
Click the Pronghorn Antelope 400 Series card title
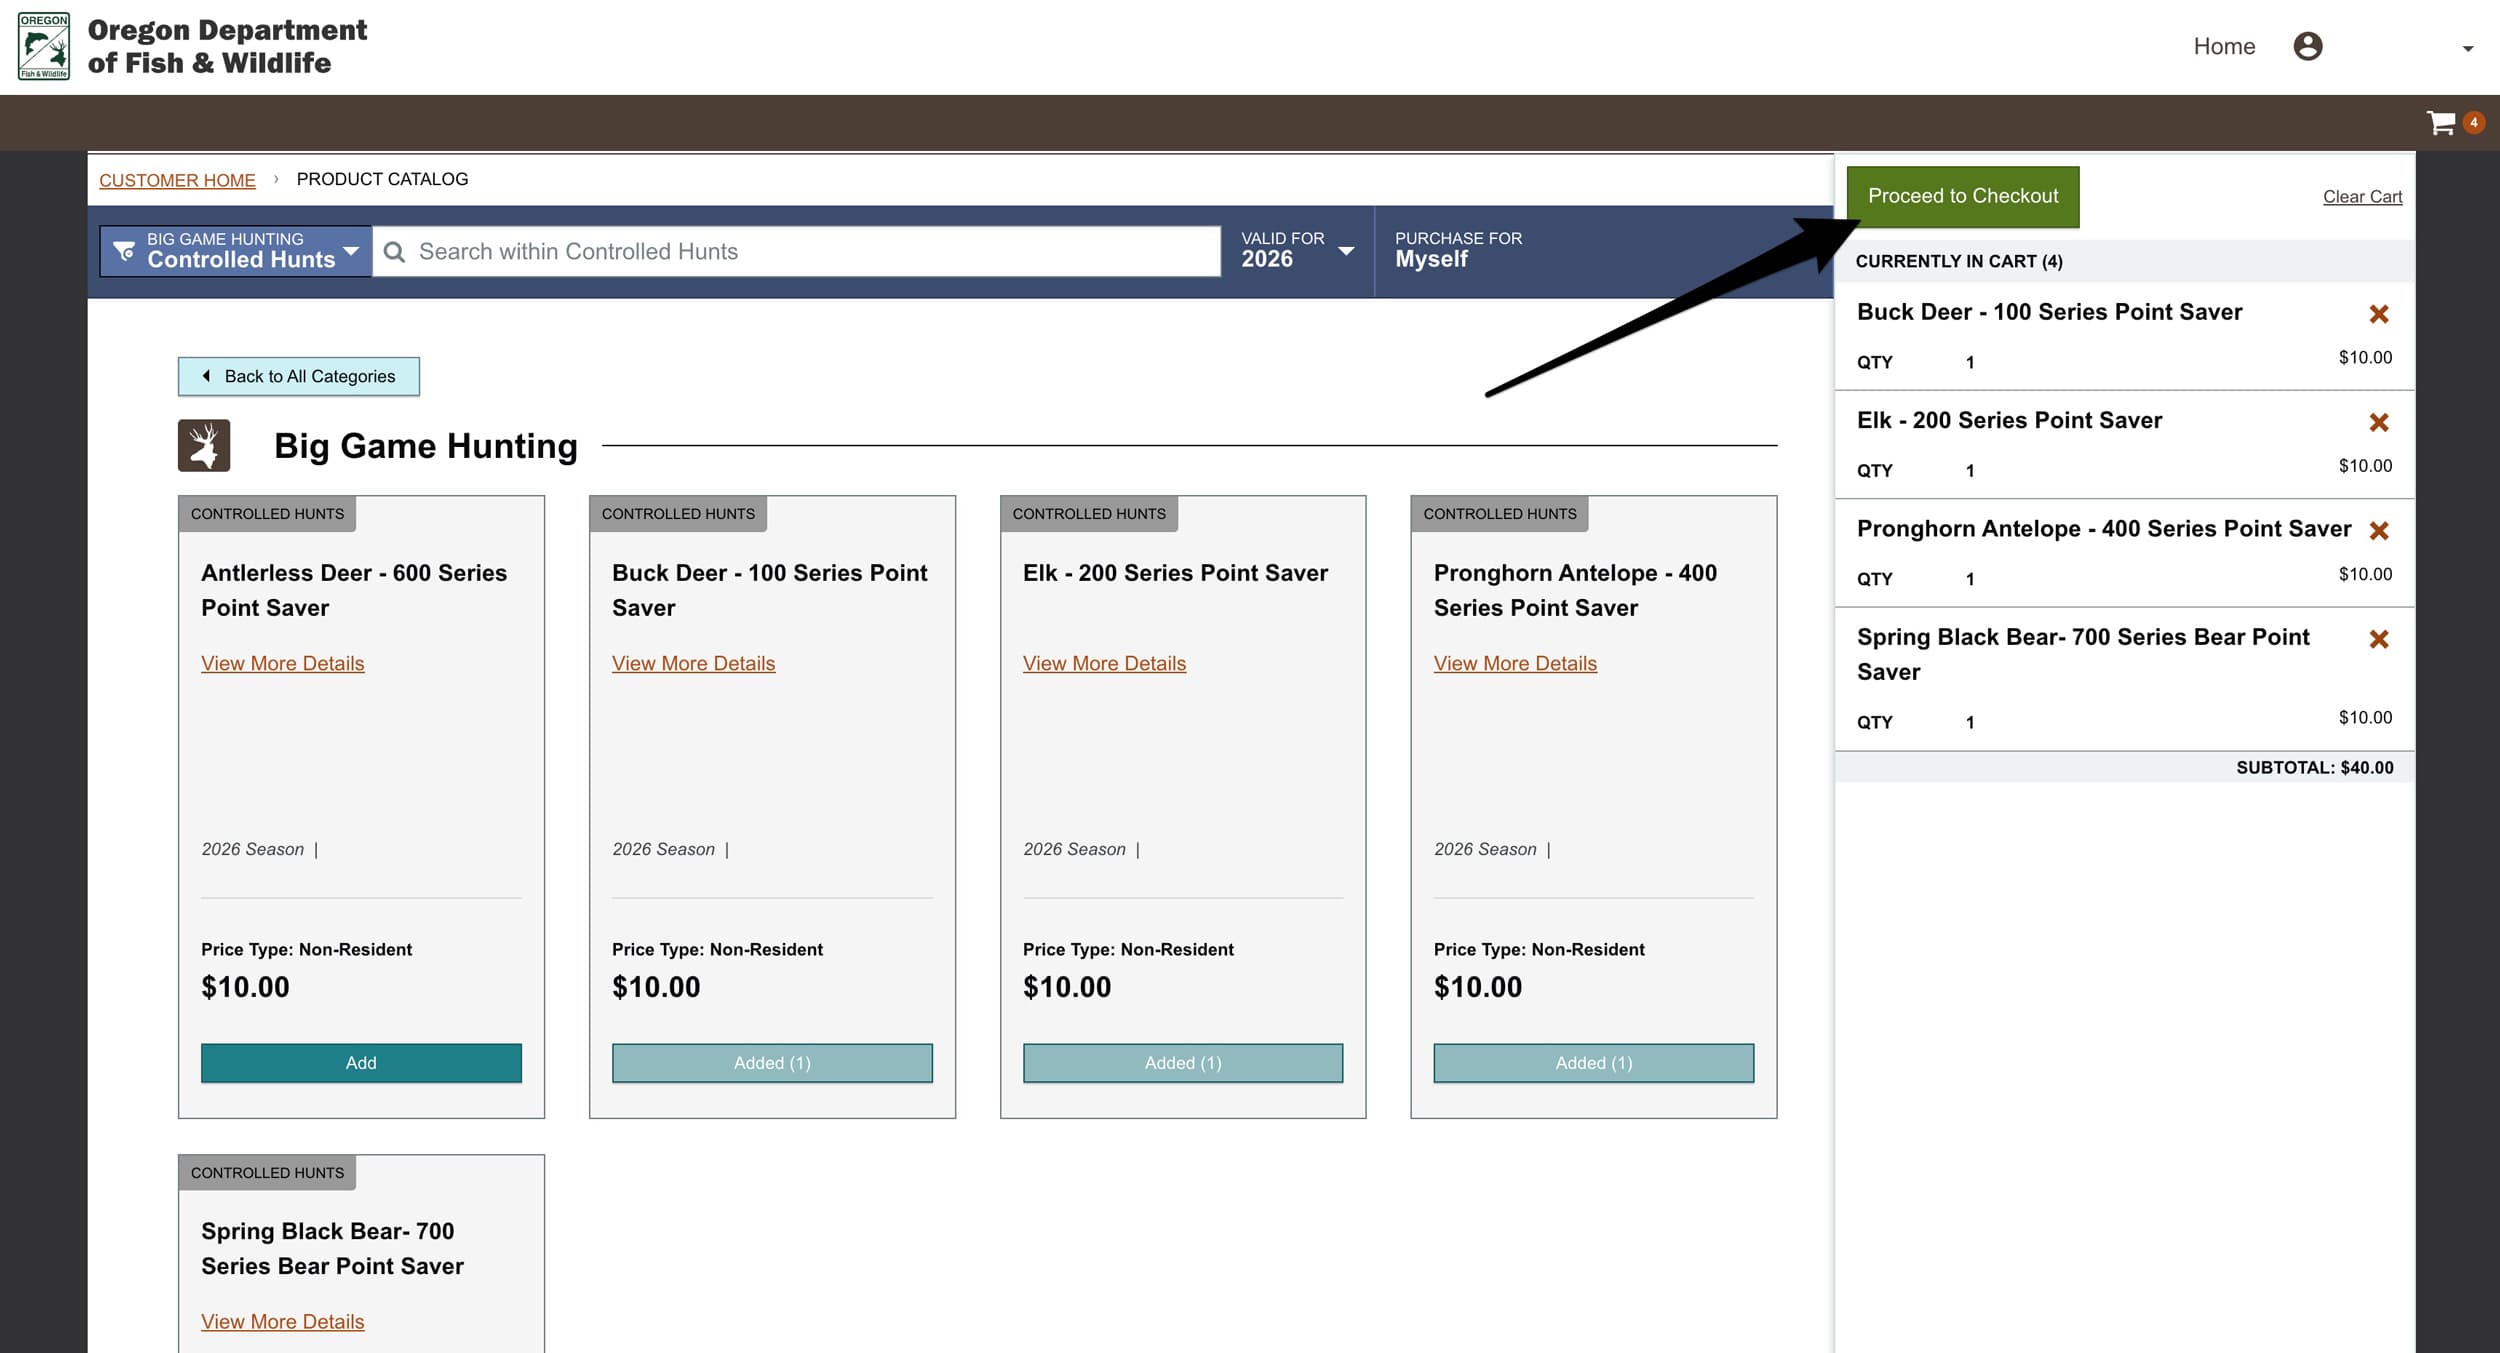pyautogui.click(x=1575, y=590)
